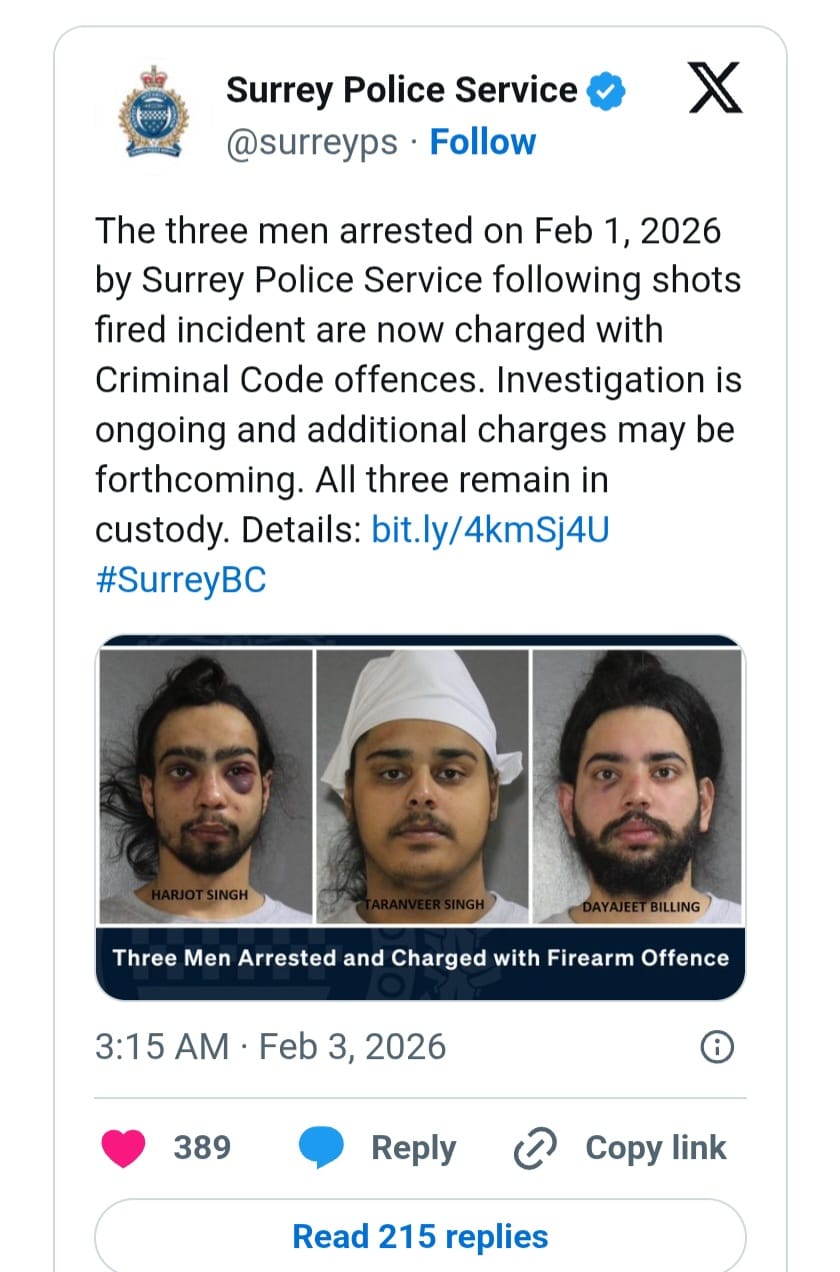Click the Read 215 replies button

click(x=419, y=1236)
